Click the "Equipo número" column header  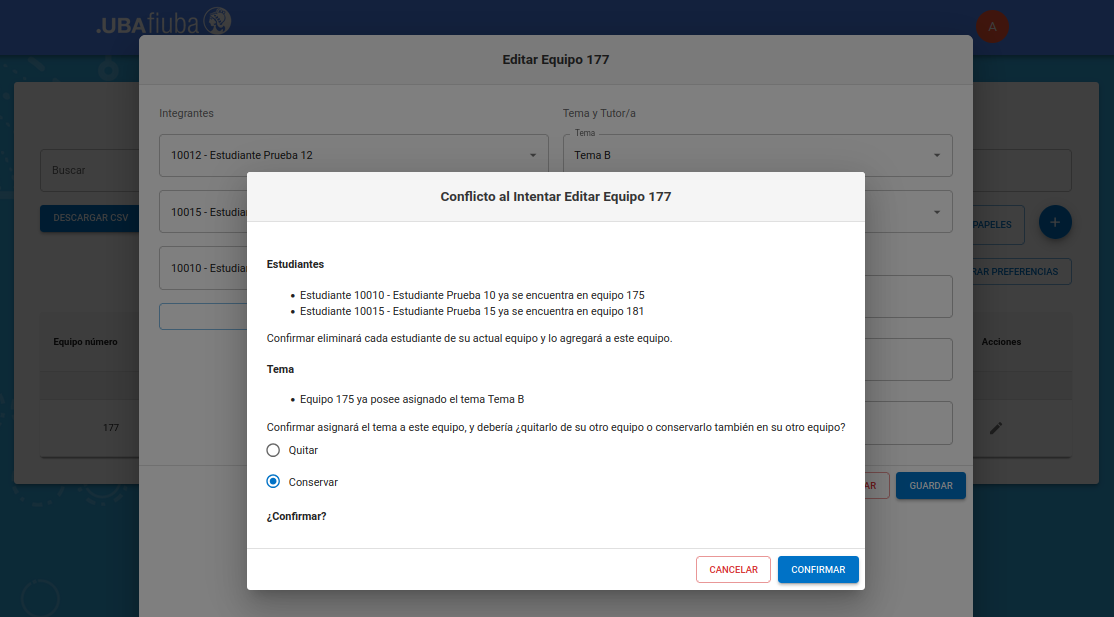click(x=86, y=342)
